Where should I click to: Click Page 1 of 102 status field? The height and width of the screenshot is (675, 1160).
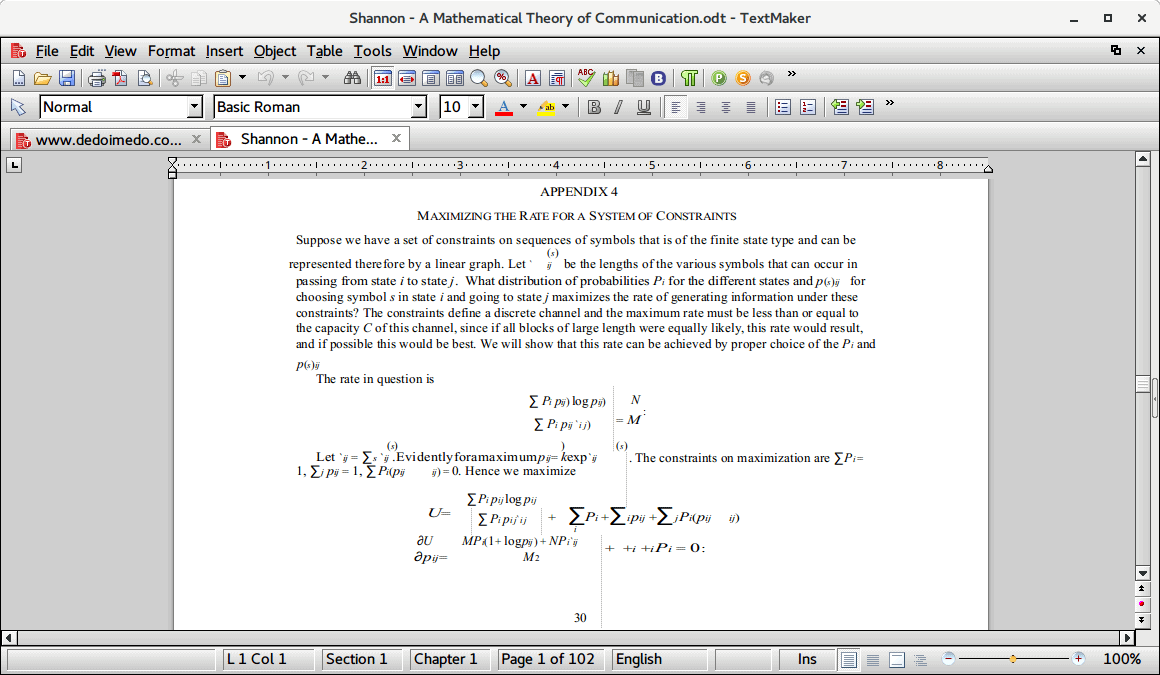(548, 659)
